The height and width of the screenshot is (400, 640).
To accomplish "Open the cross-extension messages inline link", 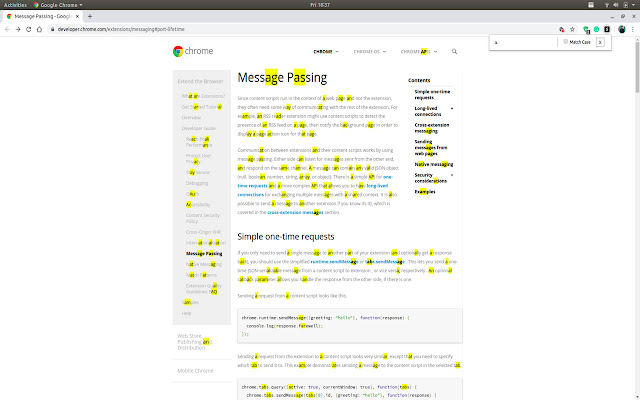I will [x=295, y=212].
